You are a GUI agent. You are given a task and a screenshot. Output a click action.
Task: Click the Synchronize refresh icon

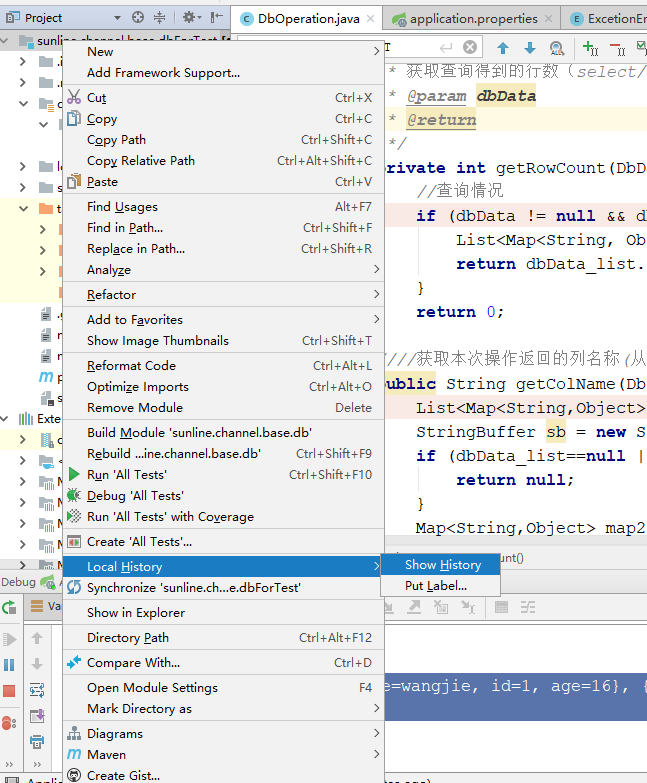74,587
